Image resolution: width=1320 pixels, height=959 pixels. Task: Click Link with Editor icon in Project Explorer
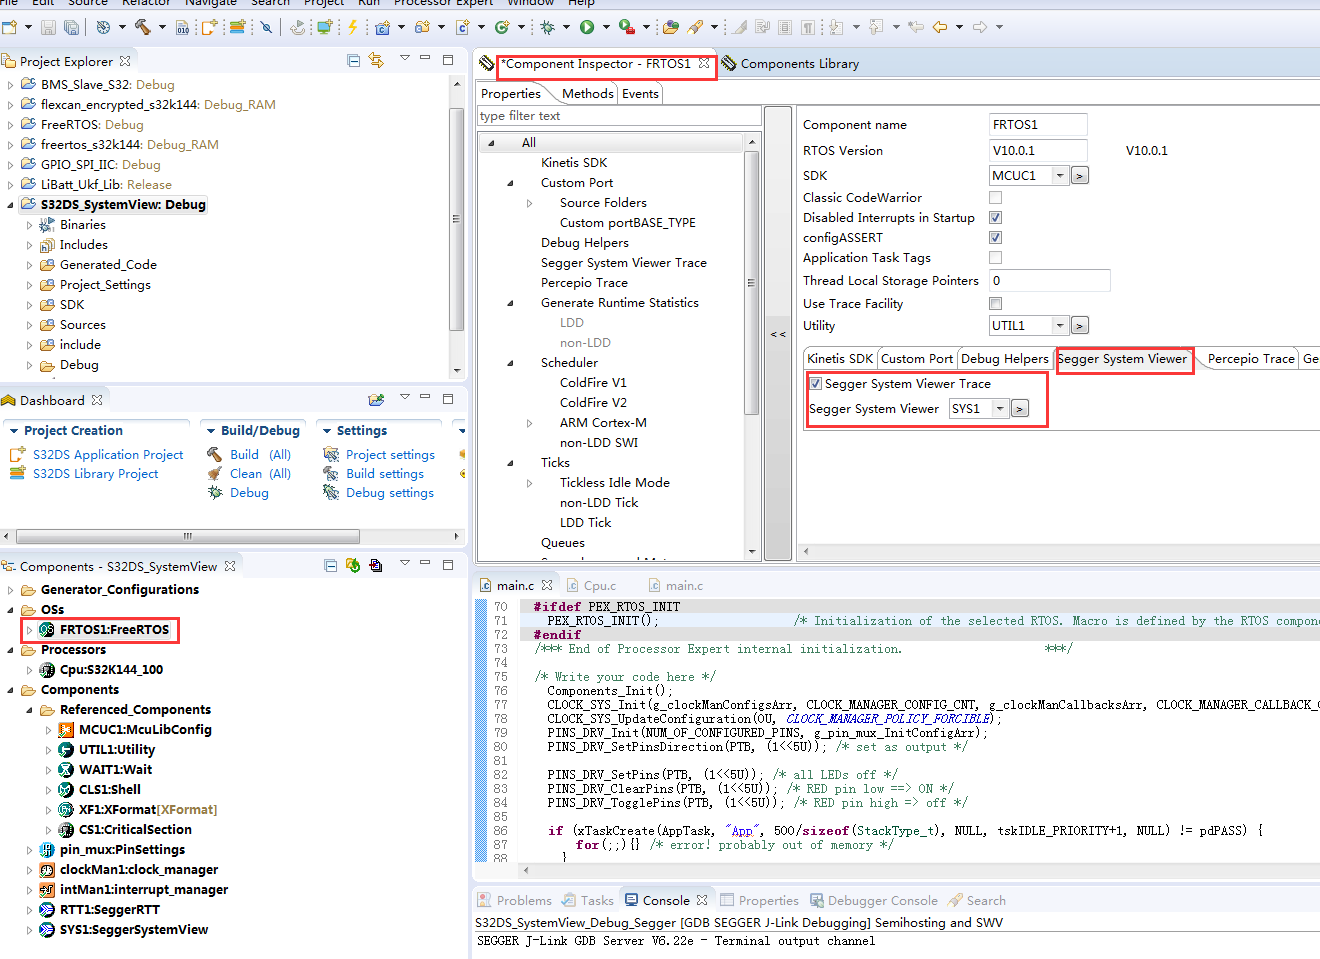point(376,61)
